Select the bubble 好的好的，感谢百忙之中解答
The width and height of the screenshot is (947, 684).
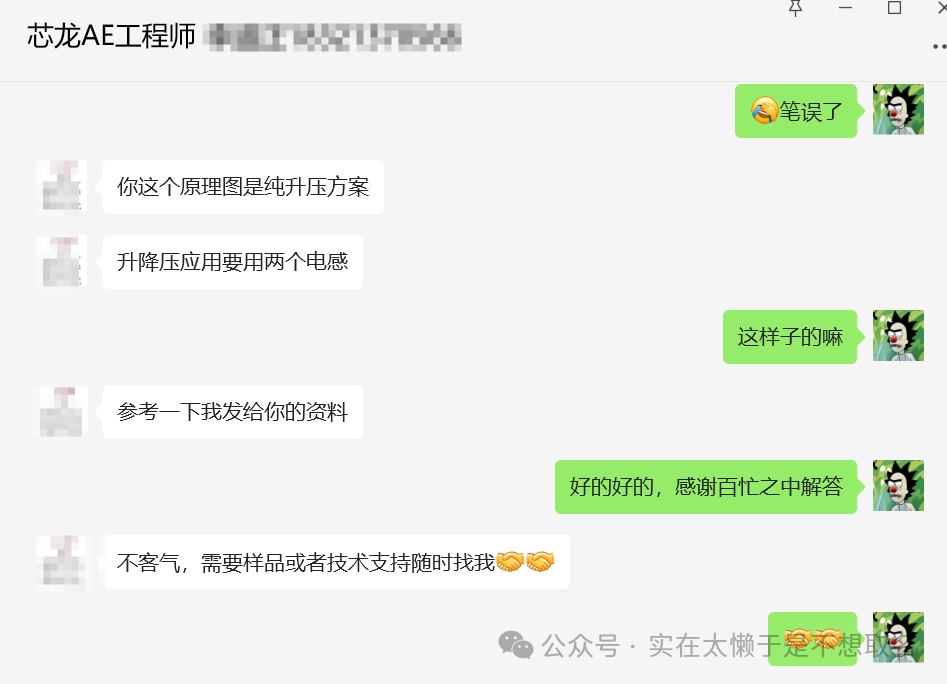706,487
